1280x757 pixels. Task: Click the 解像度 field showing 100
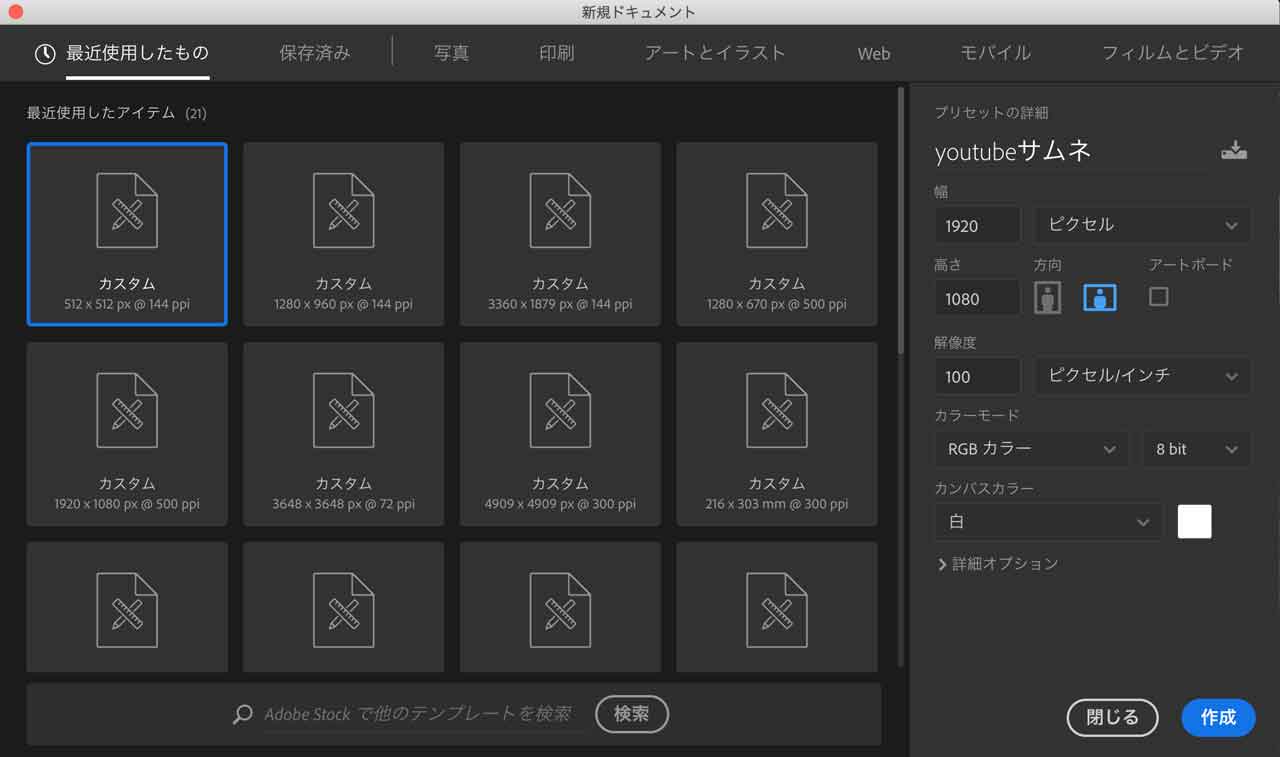point(978,376)
